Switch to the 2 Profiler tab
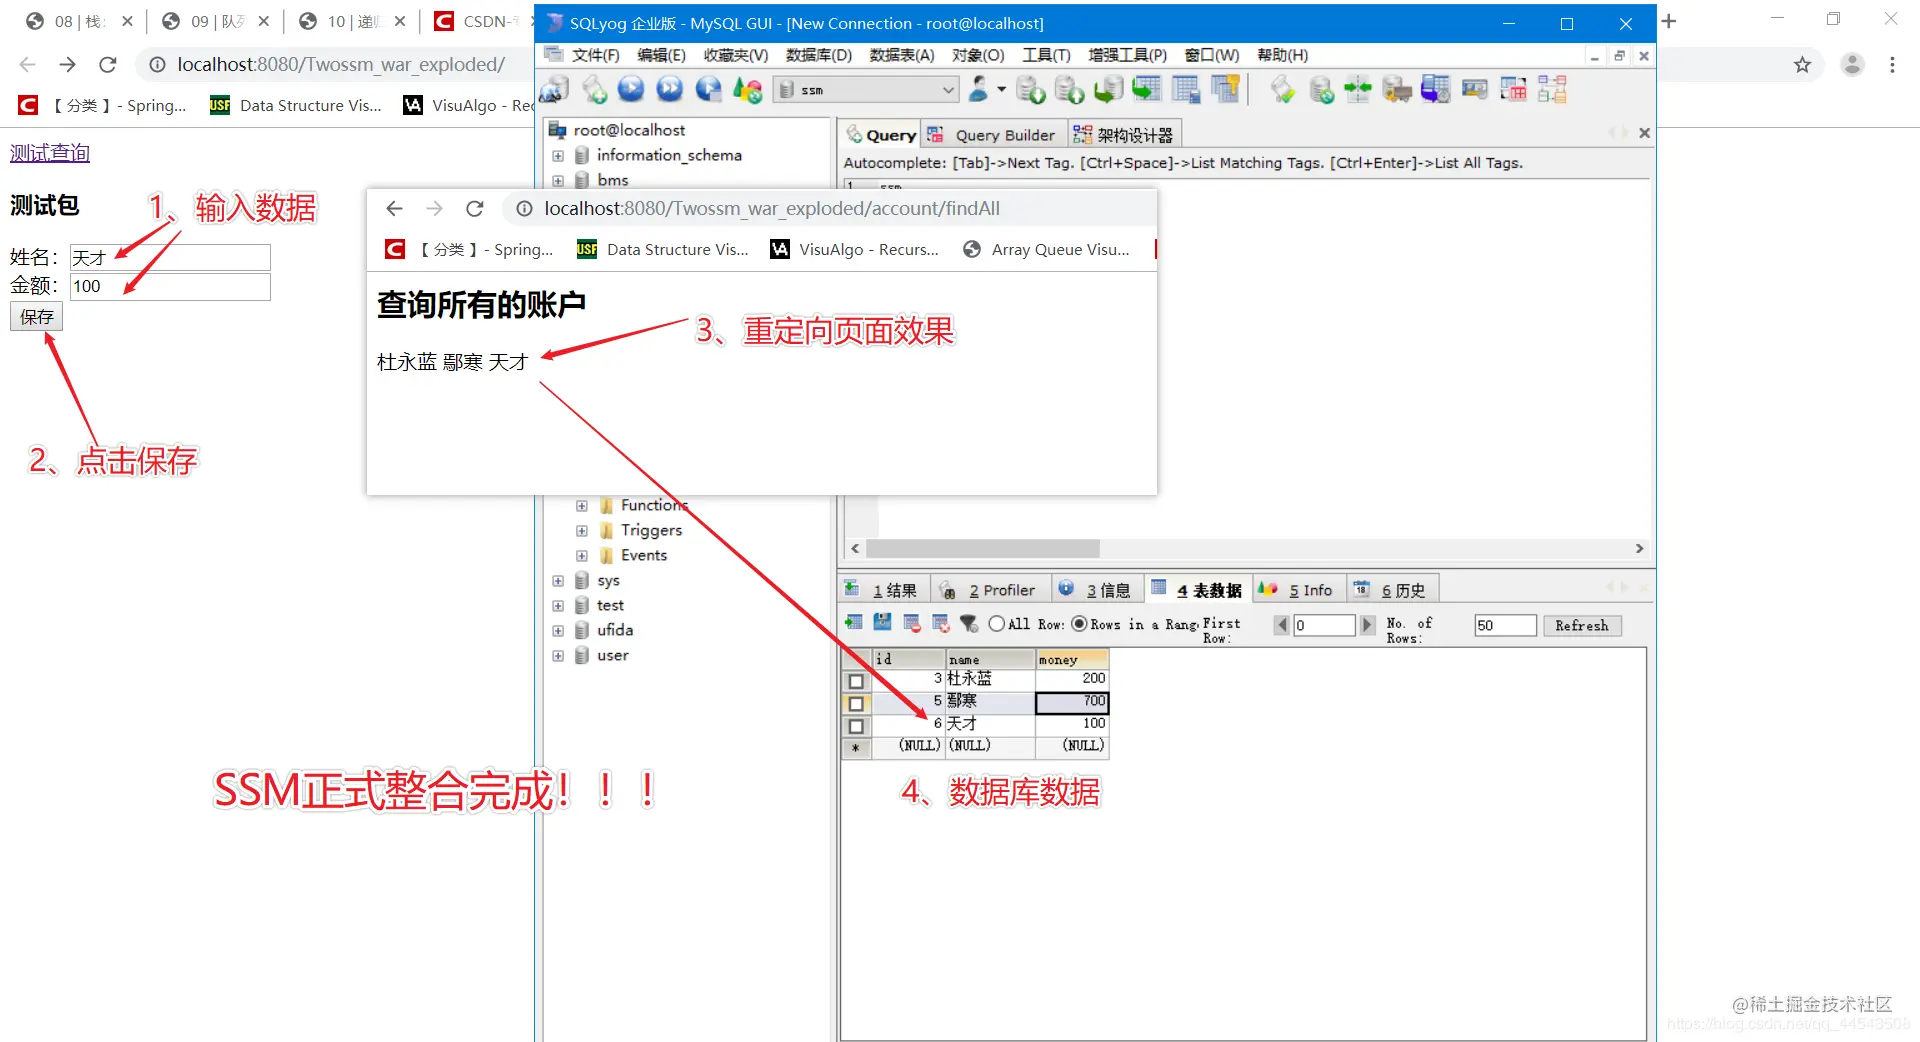Image resolution: width=1920 pixels, height=1042 pixels. 991,590
